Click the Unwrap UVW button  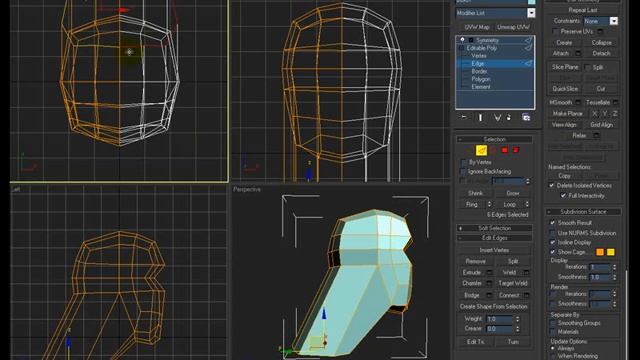(x=513, y=27)
